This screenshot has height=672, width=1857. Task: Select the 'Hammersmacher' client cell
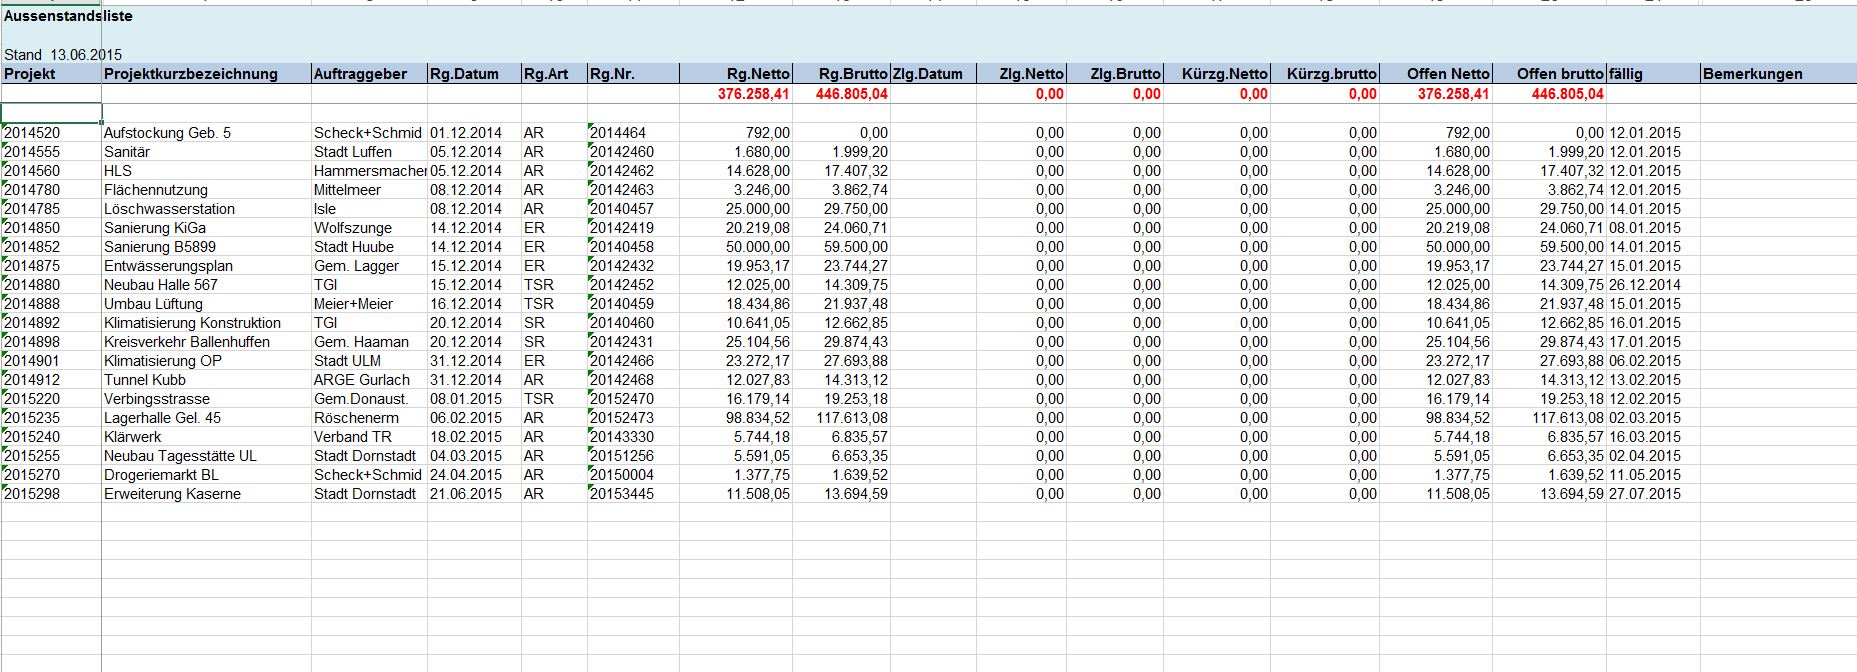click(x=369, y=171)
